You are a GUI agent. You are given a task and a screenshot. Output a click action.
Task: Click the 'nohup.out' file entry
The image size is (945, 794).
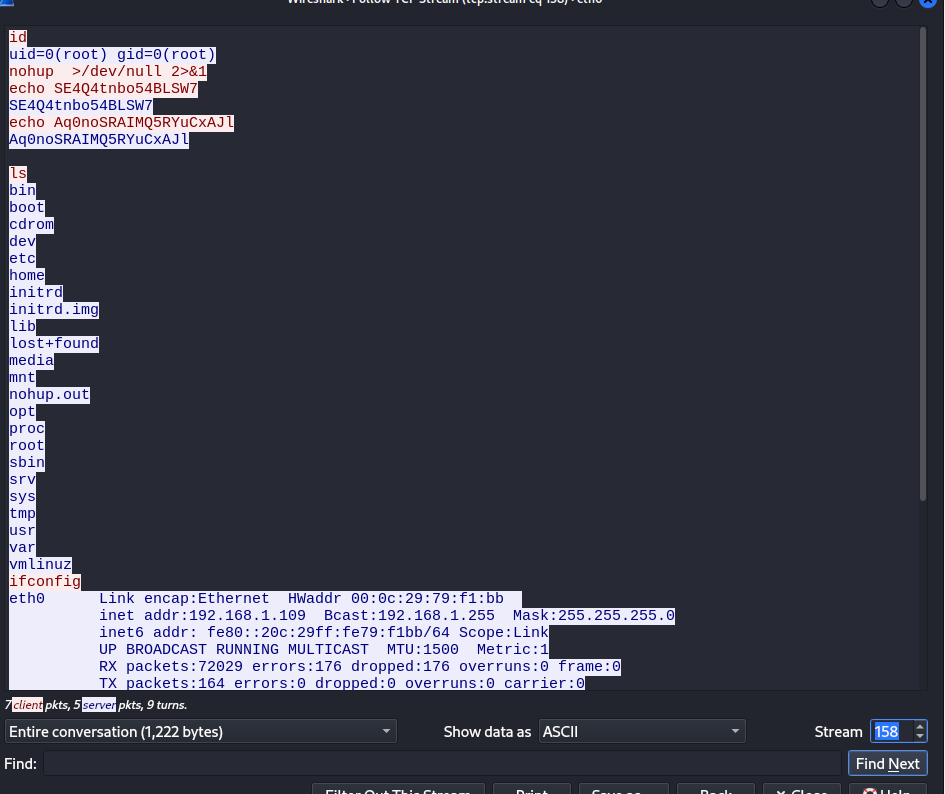click(x=49, y=394)
